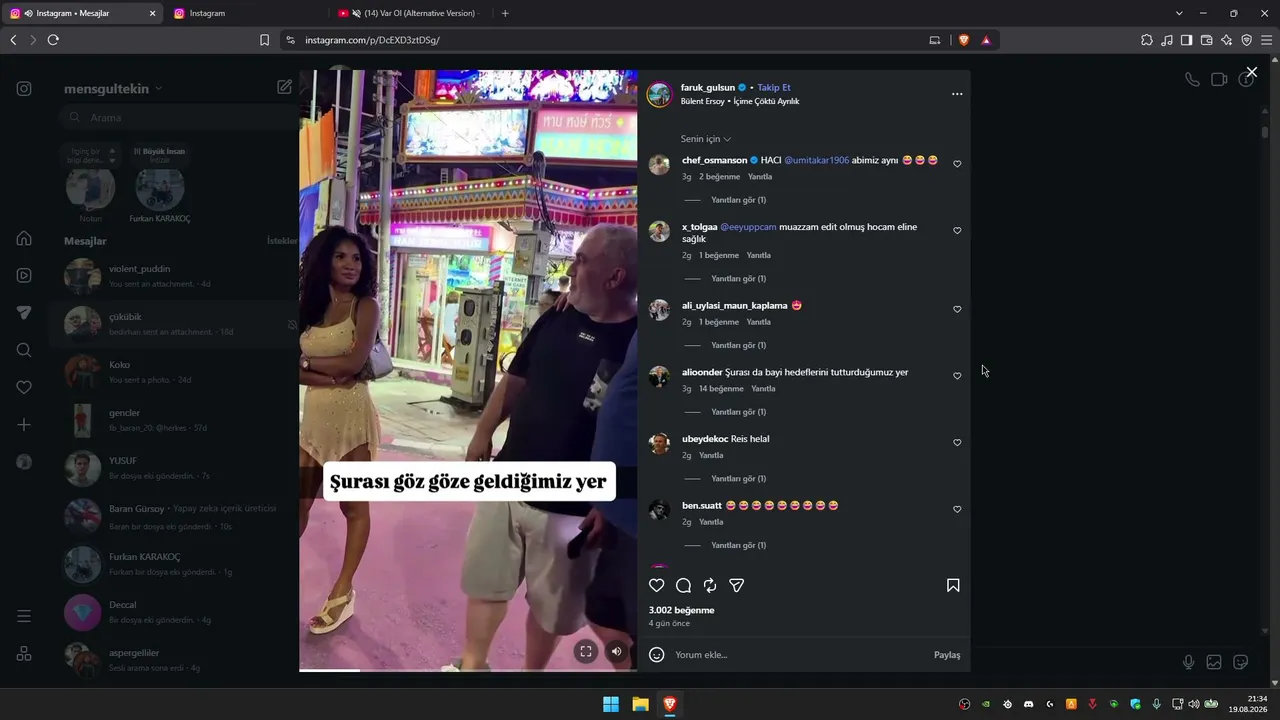This screenshot has width=1280, height=720.
Task: Expand the video to fullscreen
Action: [x=586, y=651]
